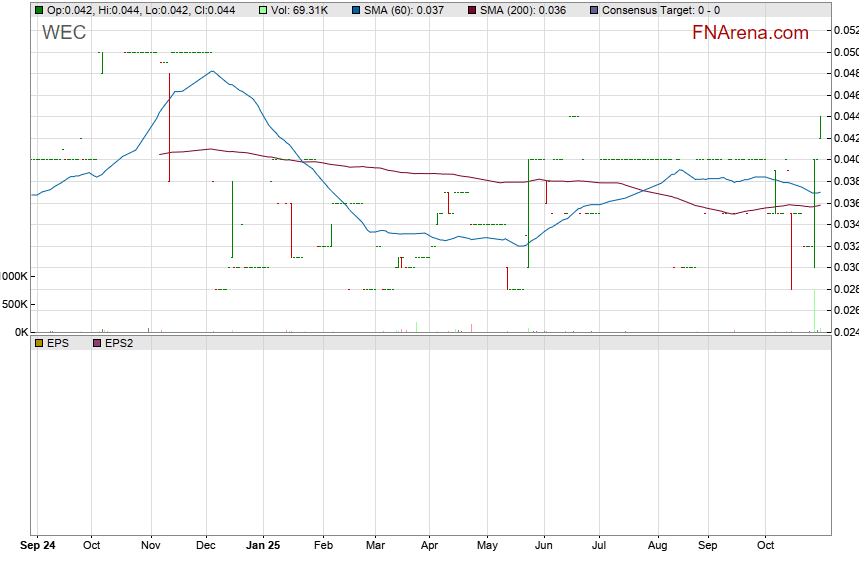The height and width of the screenshot is (566, 859).
Task: Click the 500K volume axis label
Action: (14, 304)
